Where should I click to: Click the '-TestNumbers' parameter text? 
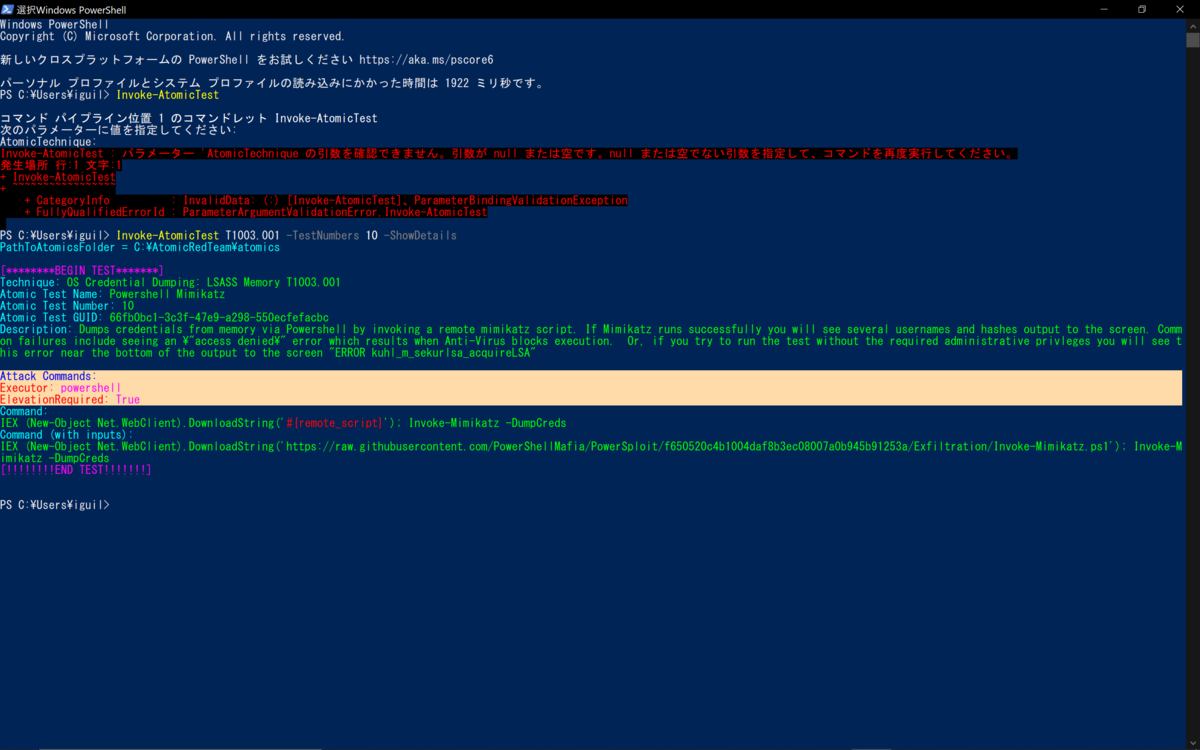click(322, 236)
